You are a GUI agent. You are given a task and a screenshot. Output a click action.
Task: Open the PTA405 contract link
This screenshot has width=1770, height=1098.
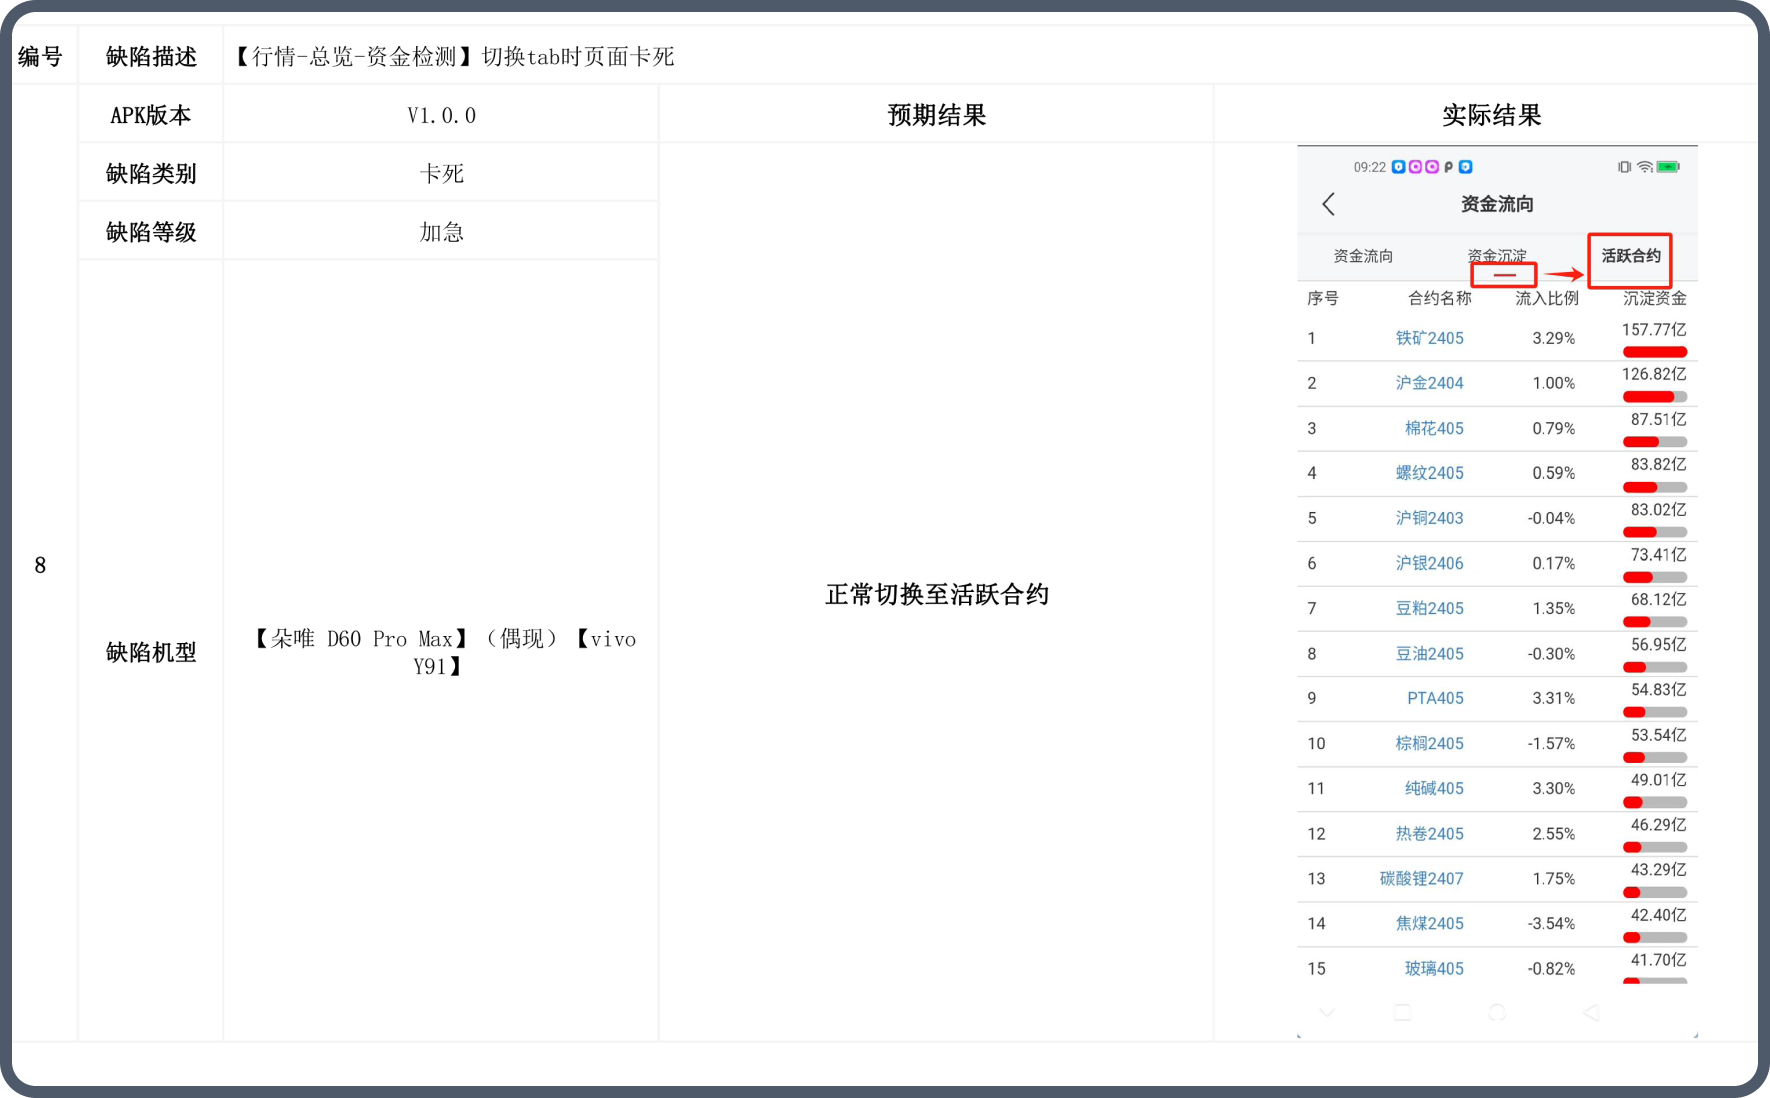1435,698
